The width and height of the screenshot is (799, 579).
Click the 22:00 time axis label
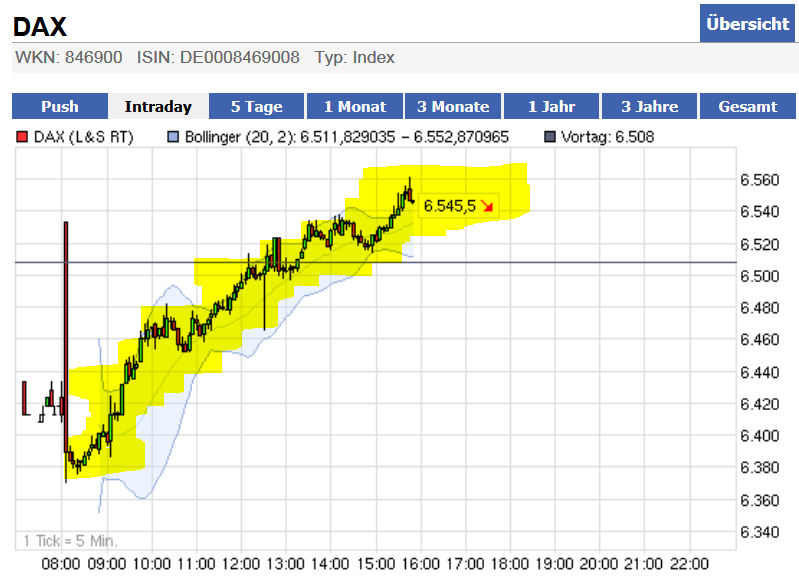tap(689, 564)
